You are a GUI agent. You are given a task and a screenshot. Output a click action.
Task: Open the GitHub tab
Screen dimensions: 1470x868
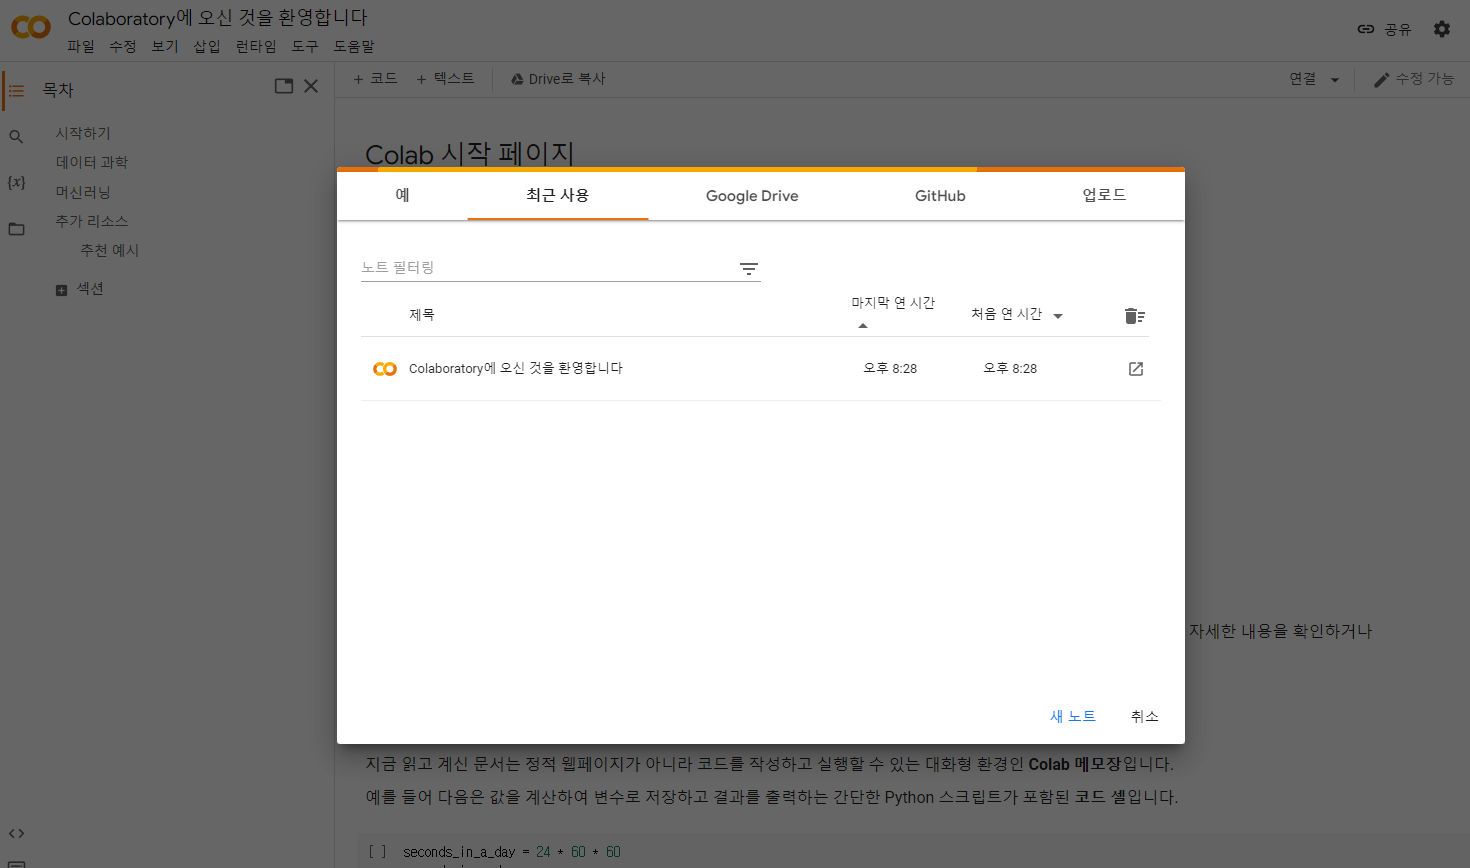pyautogui.click(x=940, y=195)
